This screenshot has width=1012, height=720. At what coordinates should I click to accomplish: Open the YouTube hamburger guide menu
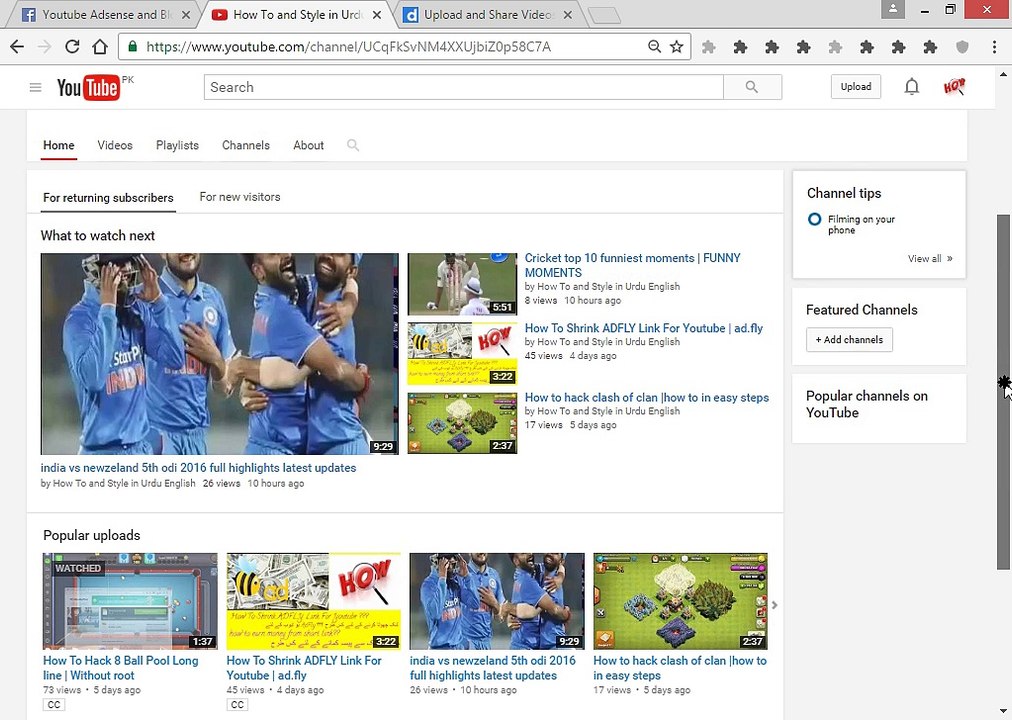click(x=35, y=87)
